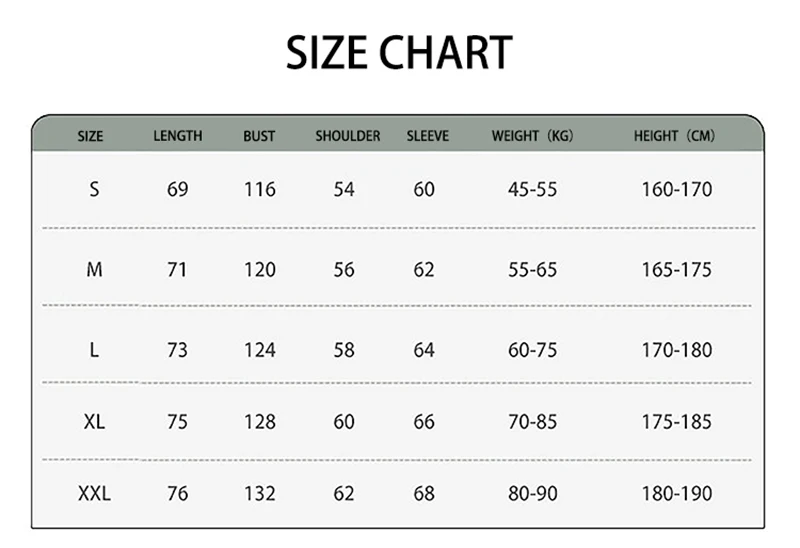Click the XXL size row label
Screen dimensions: 800x548
(x=95, y=494)
